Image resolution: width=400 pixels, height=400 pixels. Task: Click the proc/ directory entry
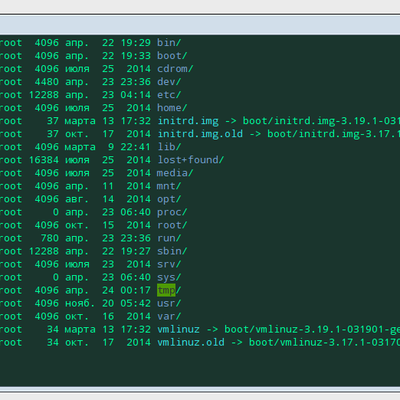click(172, 212)
